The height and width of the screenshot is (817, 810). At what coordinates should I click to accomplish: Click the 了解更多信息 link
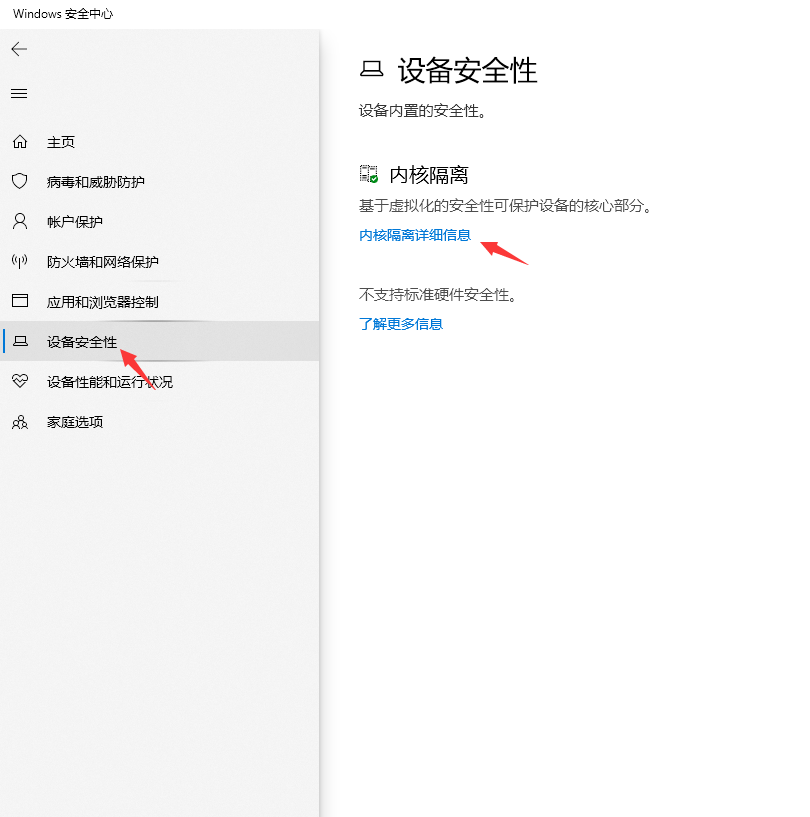point(401,324)
